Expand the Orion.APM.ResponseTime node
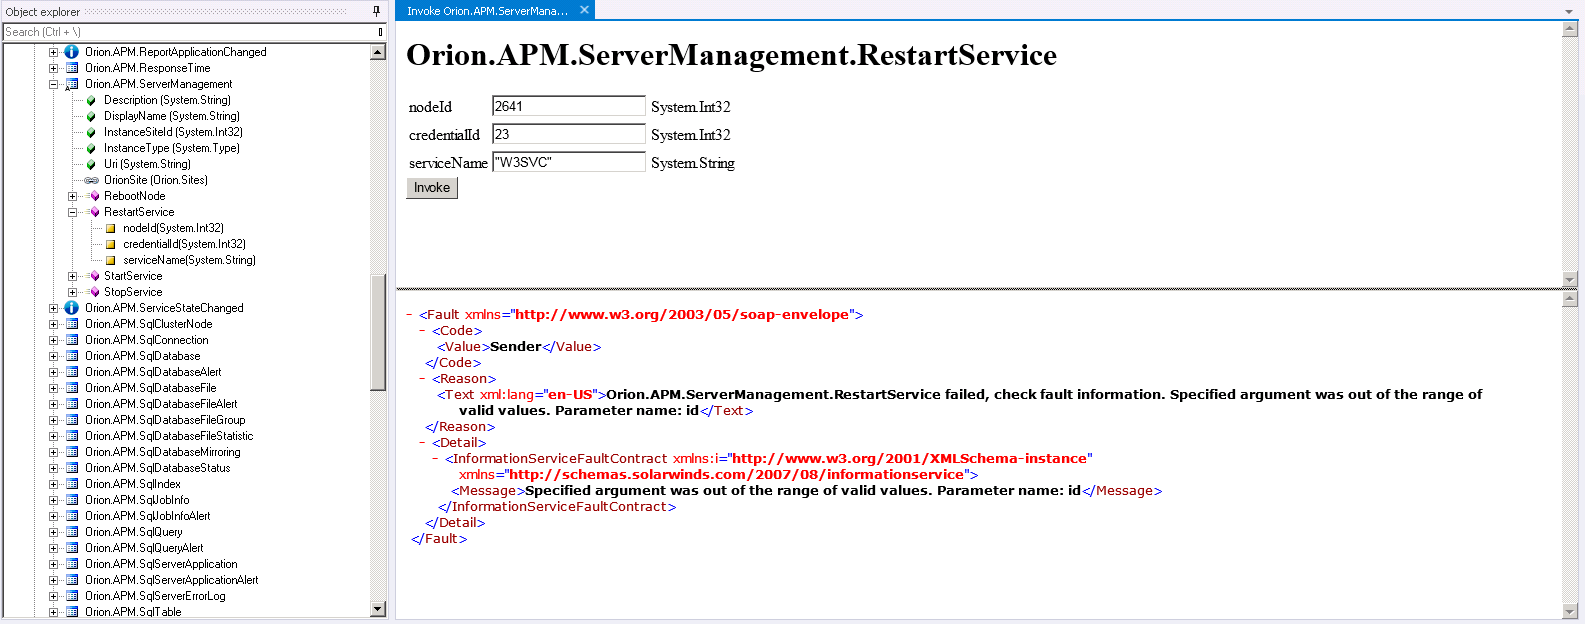Image resolution: width=1585 pixels, height=624 pixels. coord(54,68)
